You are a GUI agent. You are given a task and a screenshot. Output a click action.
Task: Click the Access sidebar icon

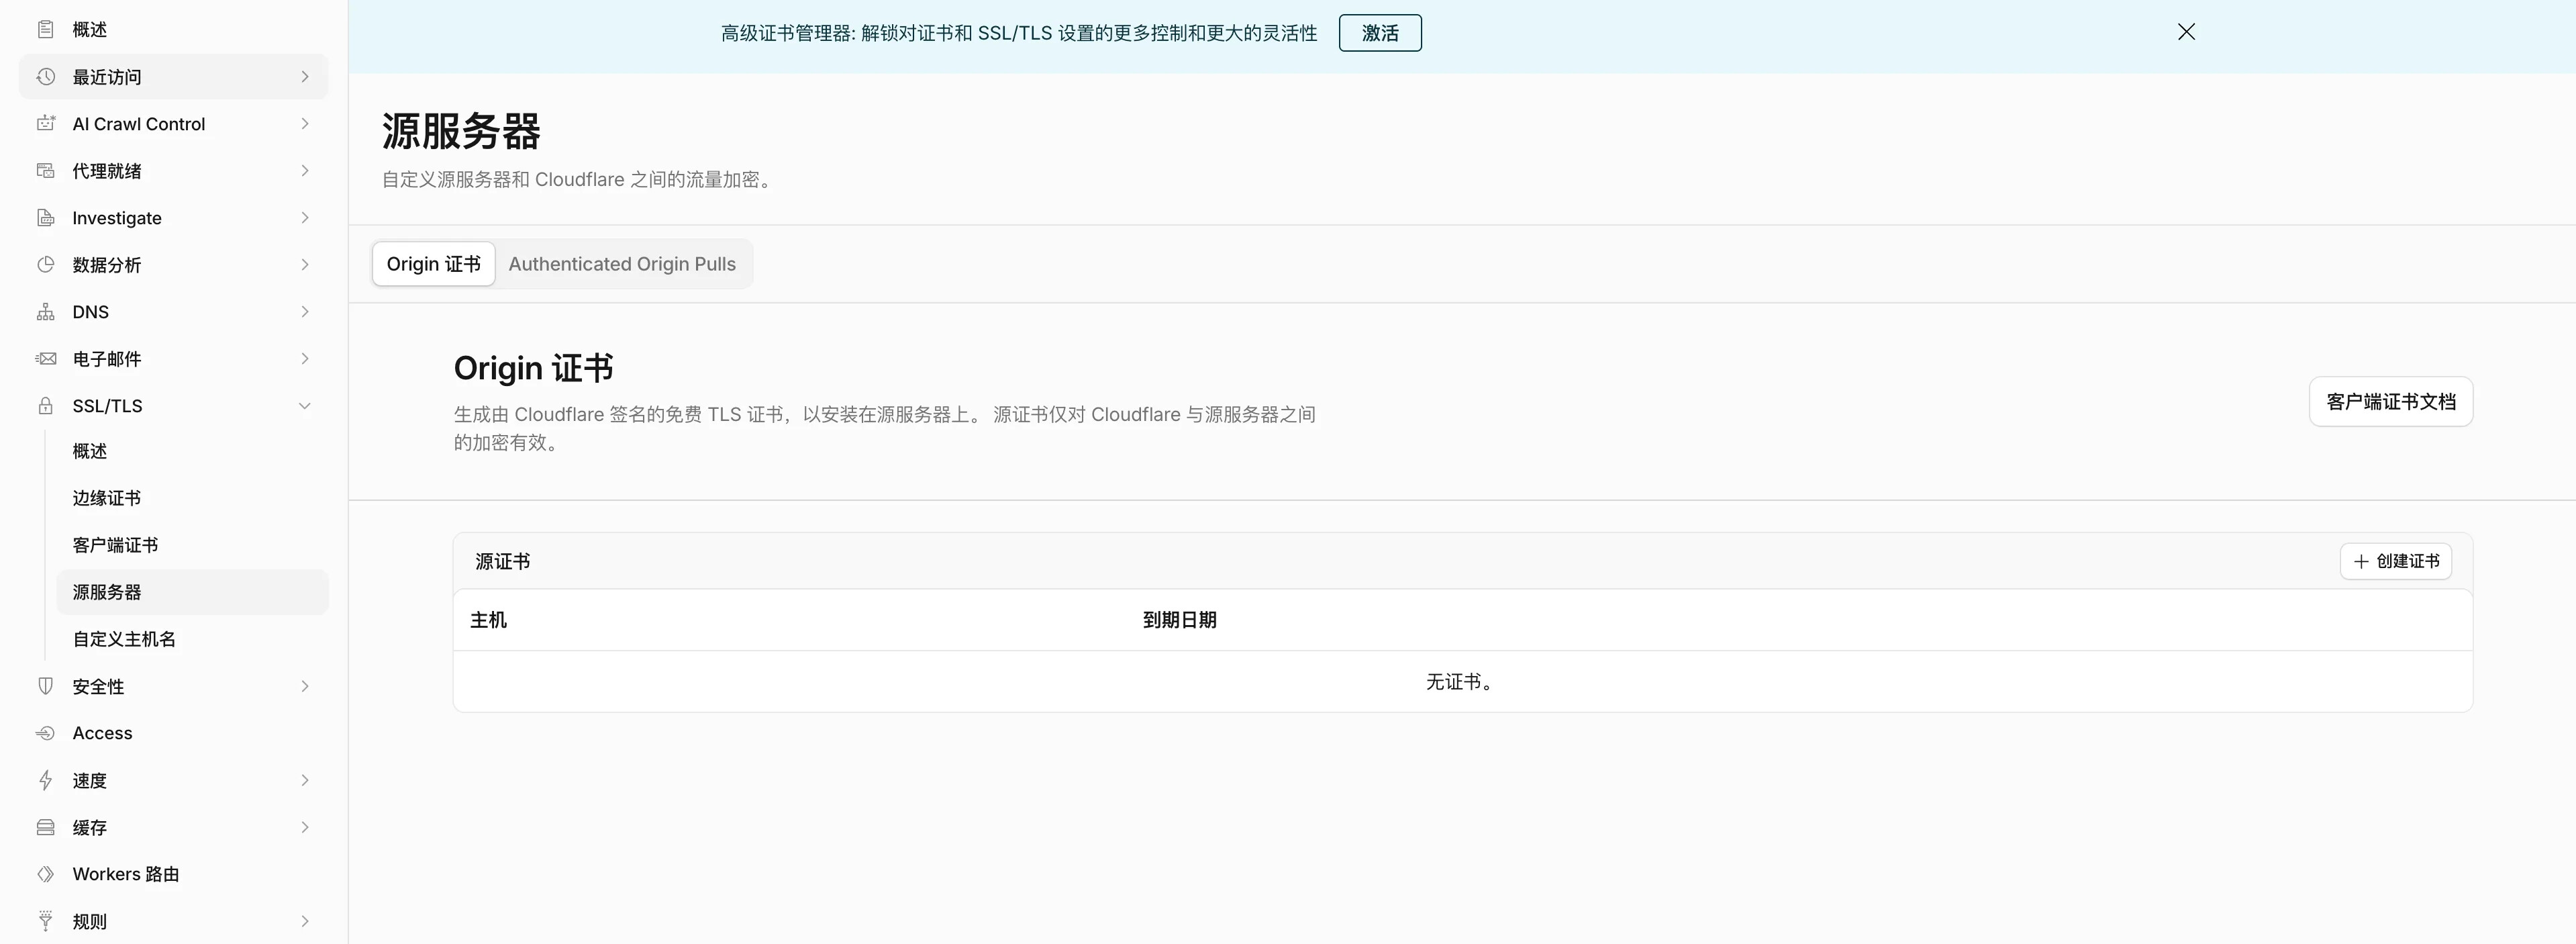pos(45,733)
